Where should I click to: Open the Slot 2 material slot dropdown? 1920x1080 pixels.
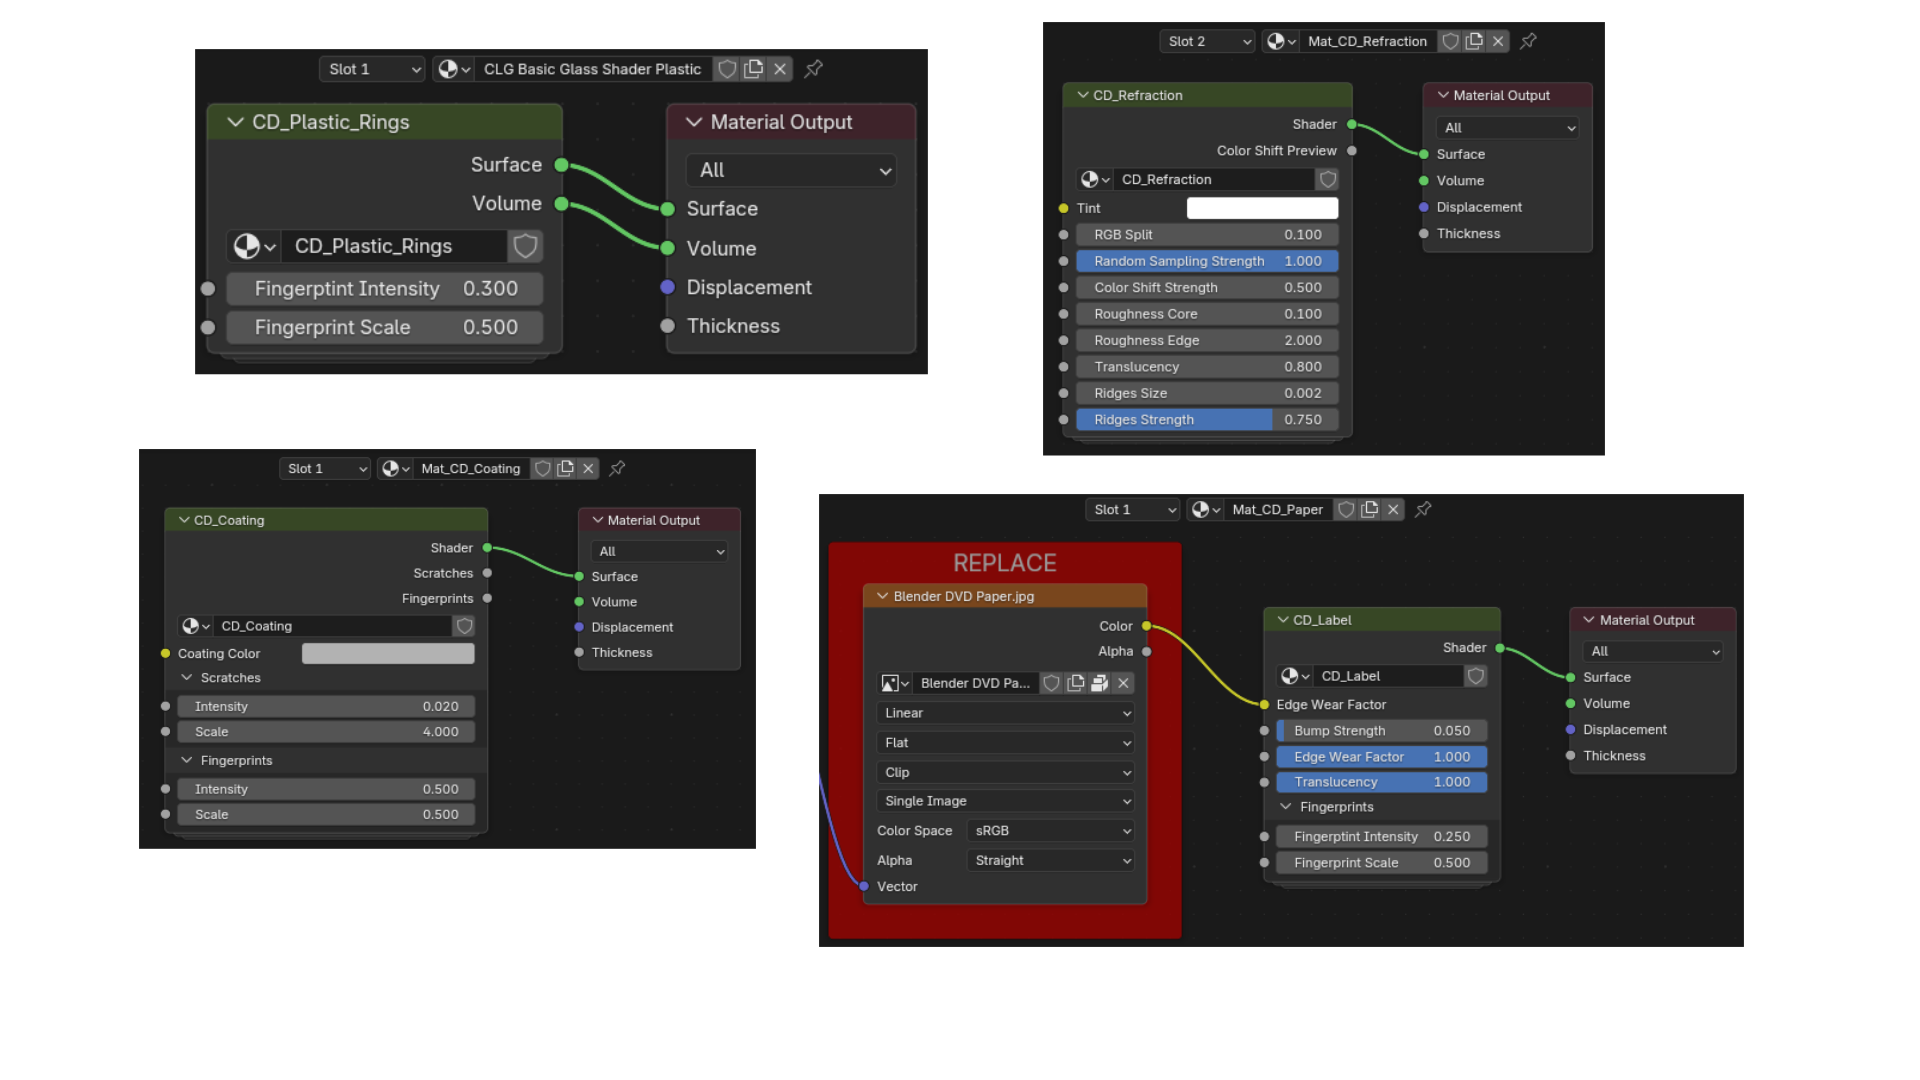point(1207,41)
